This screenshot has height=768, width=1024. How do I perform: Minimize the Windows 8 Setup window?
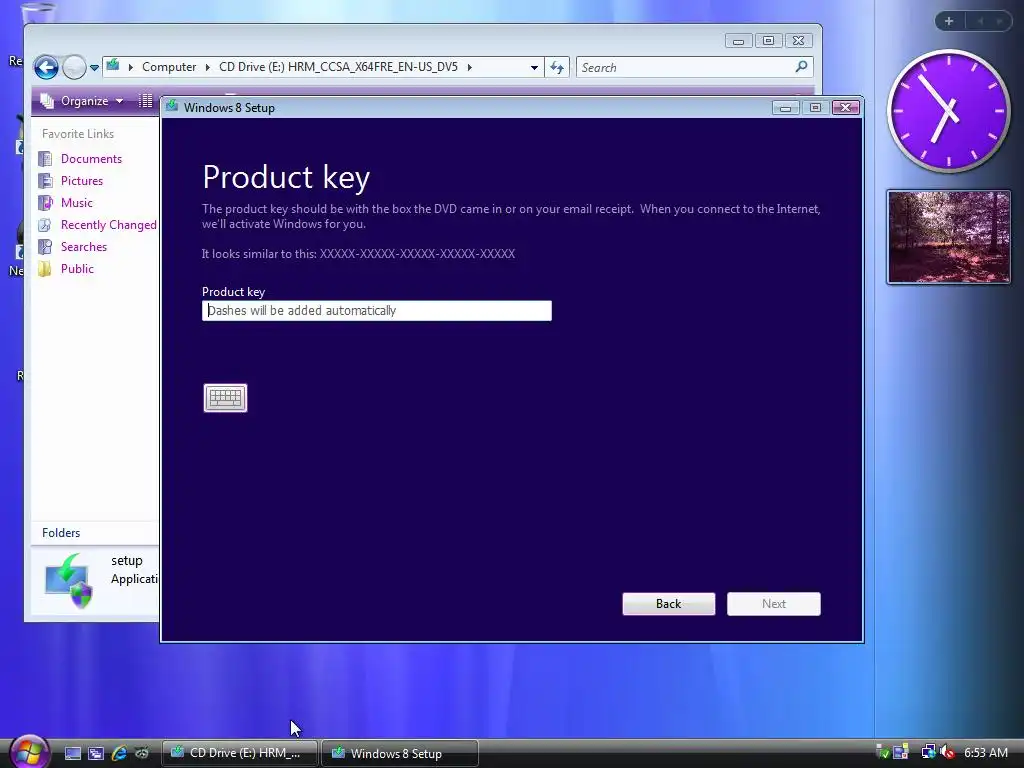tap(786, 108)
